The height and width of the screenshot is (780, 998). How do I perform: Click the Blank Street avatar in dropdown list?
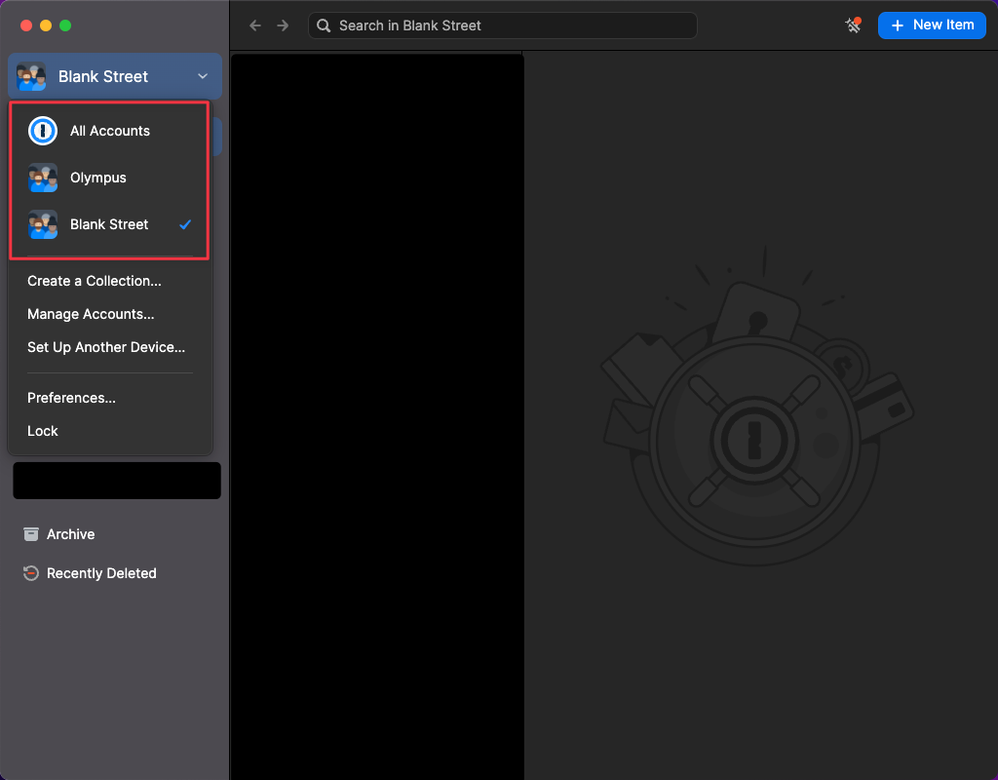tap(43, 224)
